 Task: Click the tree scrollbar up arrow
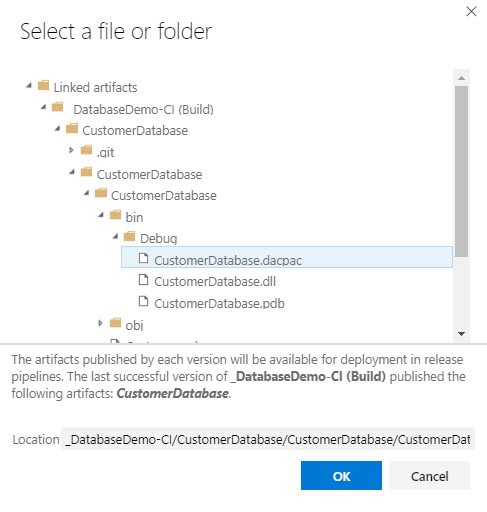coord(461,78)
